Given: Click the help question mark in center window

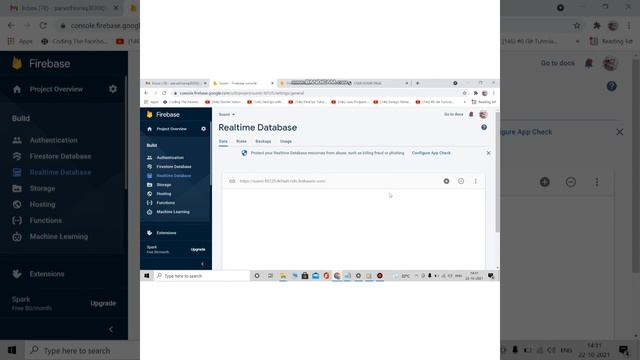Looking at the screenshot, I should point(484,127).
